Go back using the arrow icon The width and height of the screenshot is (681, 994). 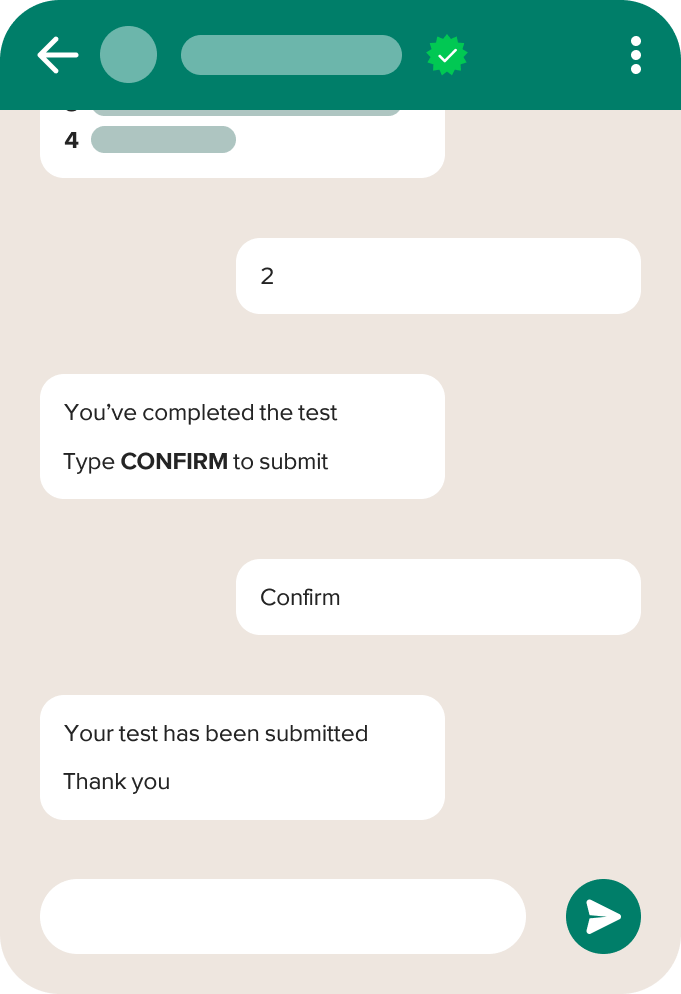coord(58,55)
